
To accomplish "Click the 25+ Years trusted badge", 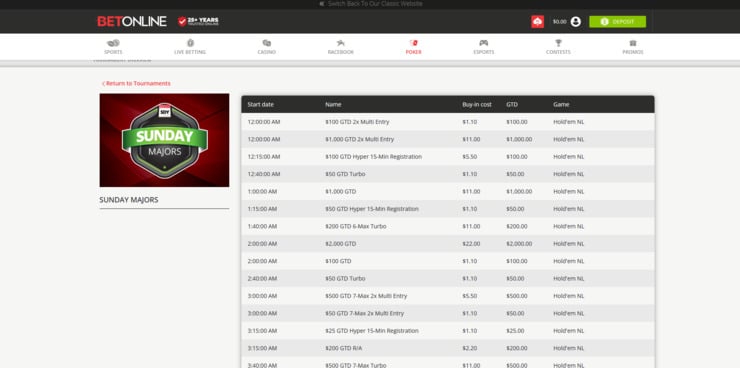I will pyautogui.click(x=198, y=21).
